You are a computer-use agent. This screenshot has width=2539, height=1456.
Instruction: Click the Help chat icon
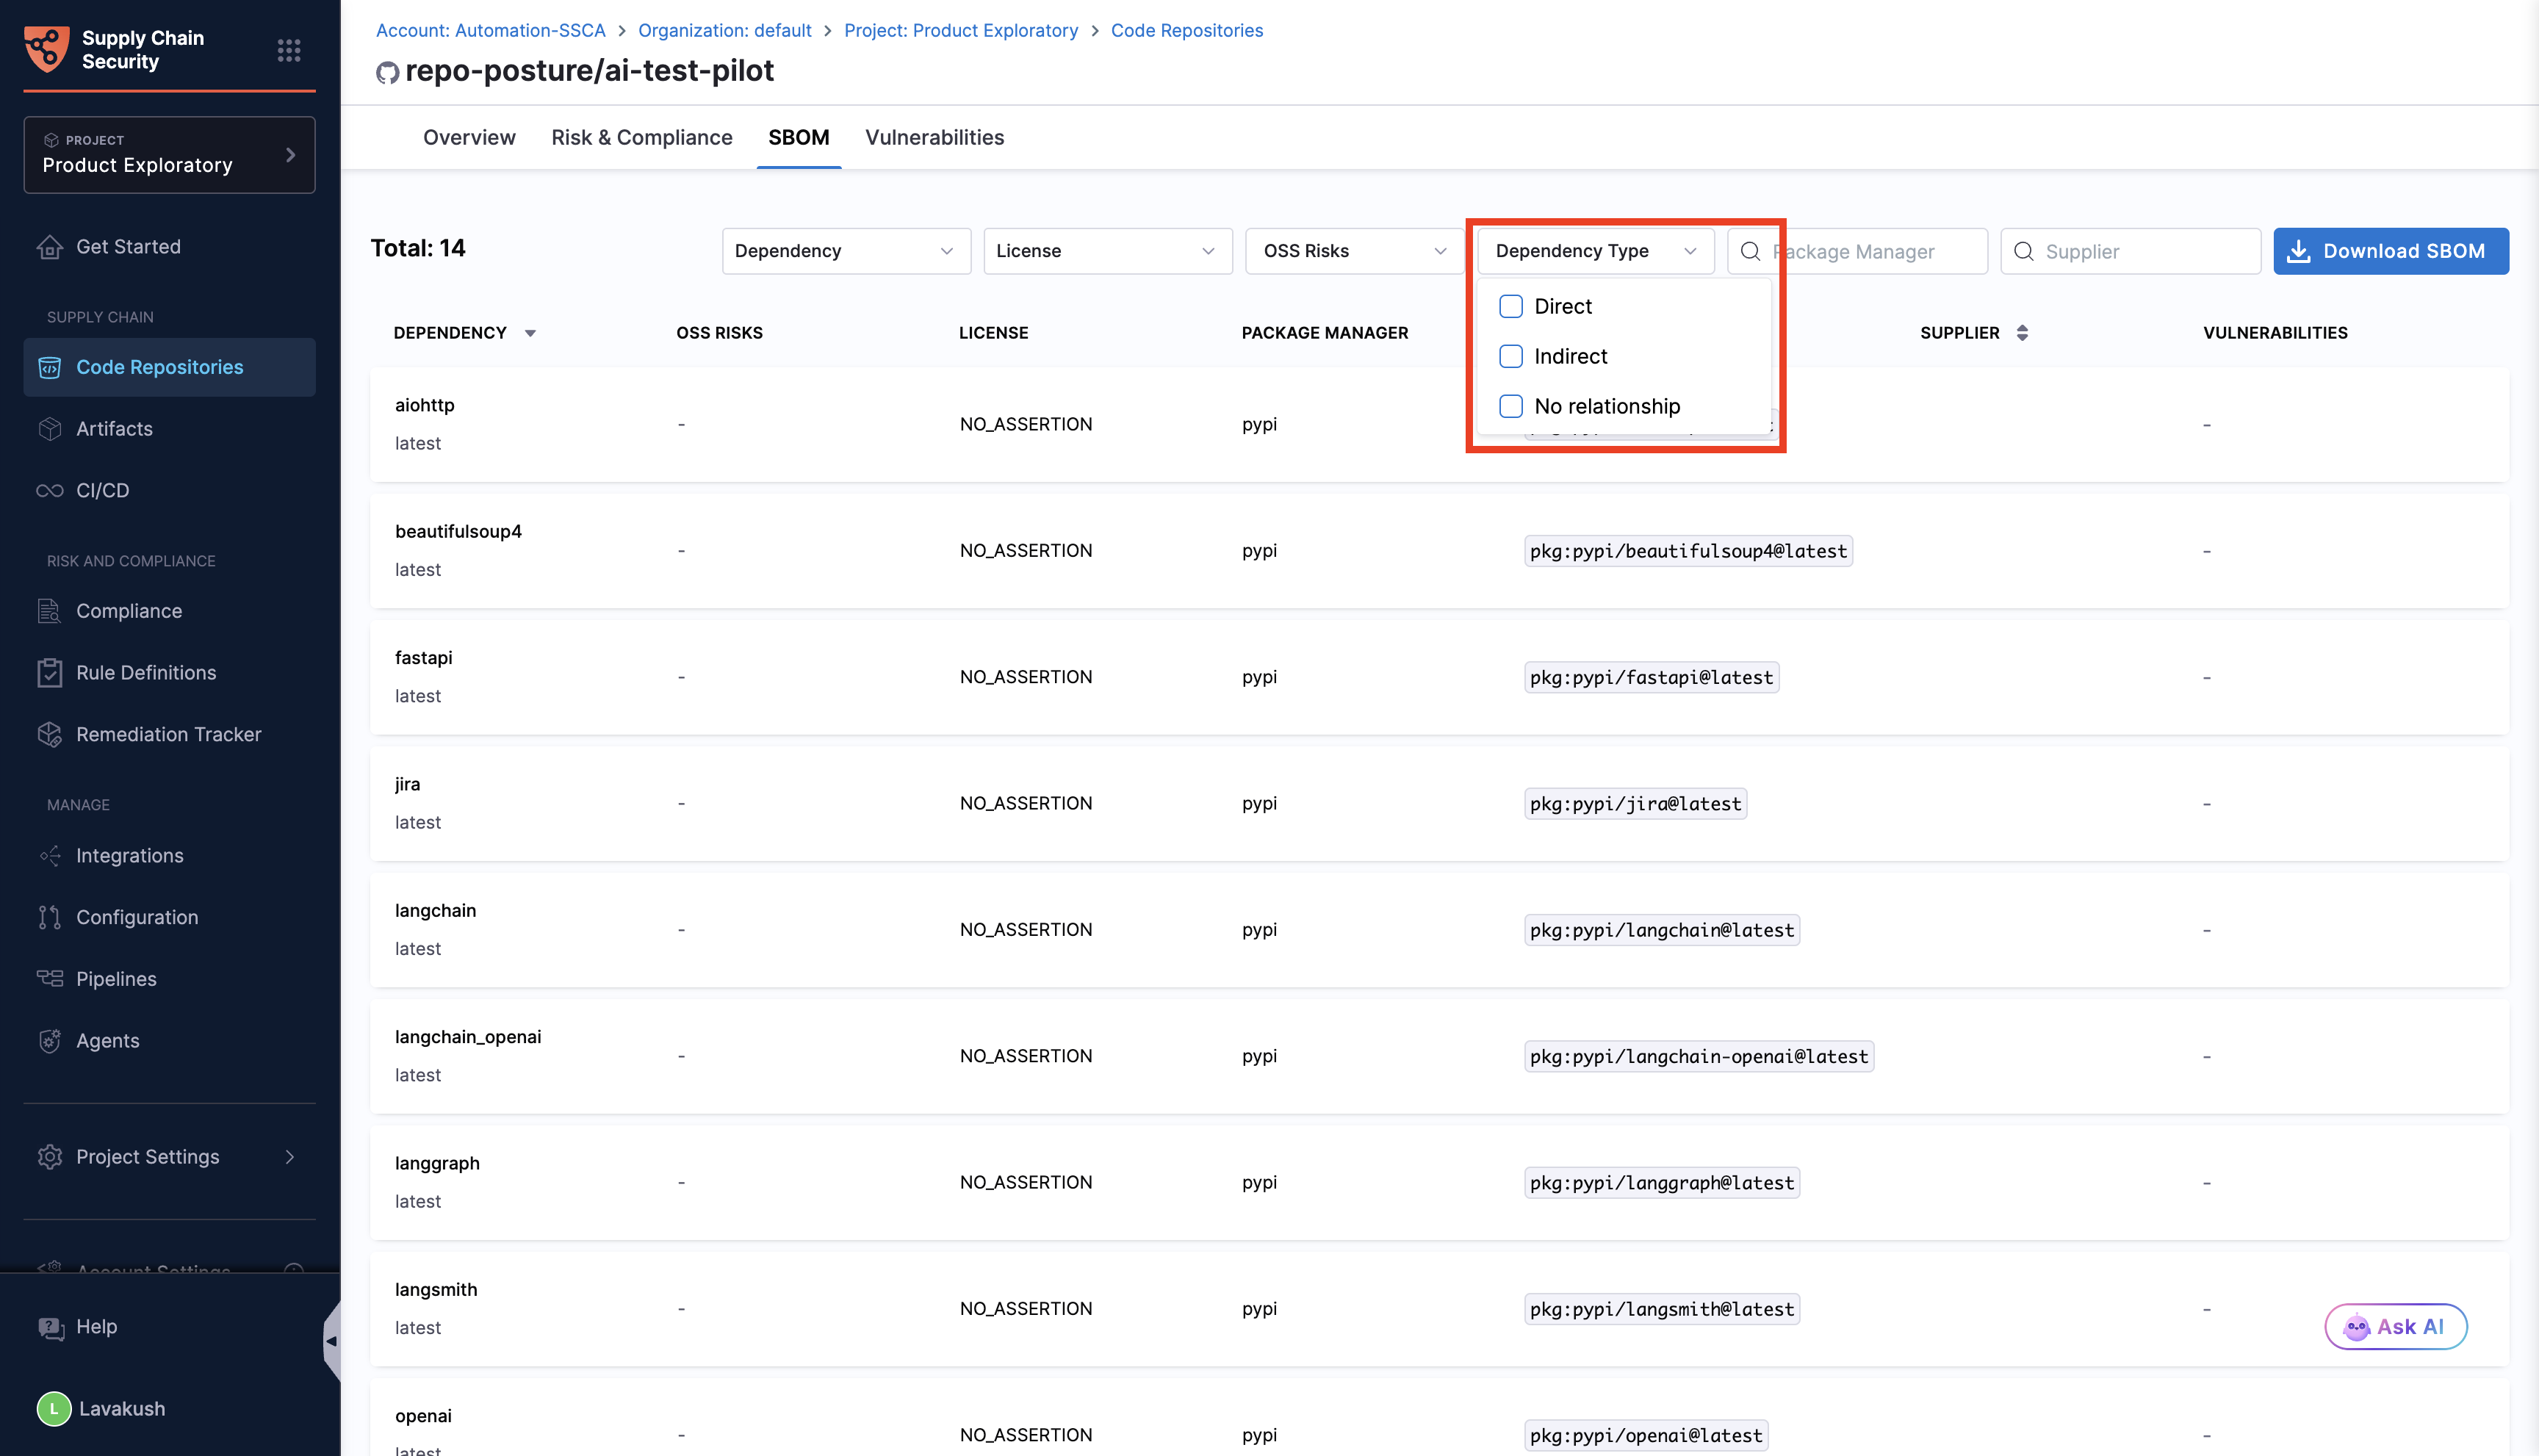50,1327
